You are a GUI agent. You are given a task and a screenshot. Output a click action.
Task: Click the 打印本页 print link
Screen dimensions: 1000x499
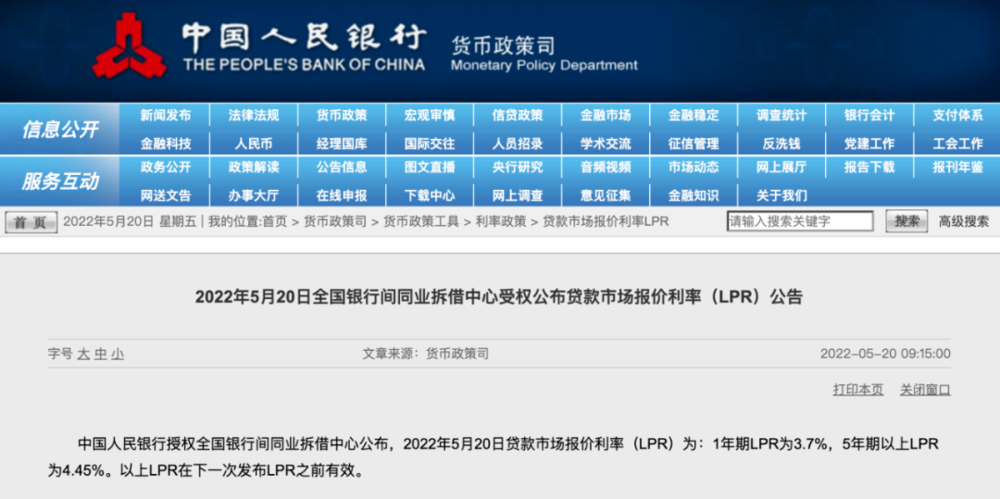[858, 390]
